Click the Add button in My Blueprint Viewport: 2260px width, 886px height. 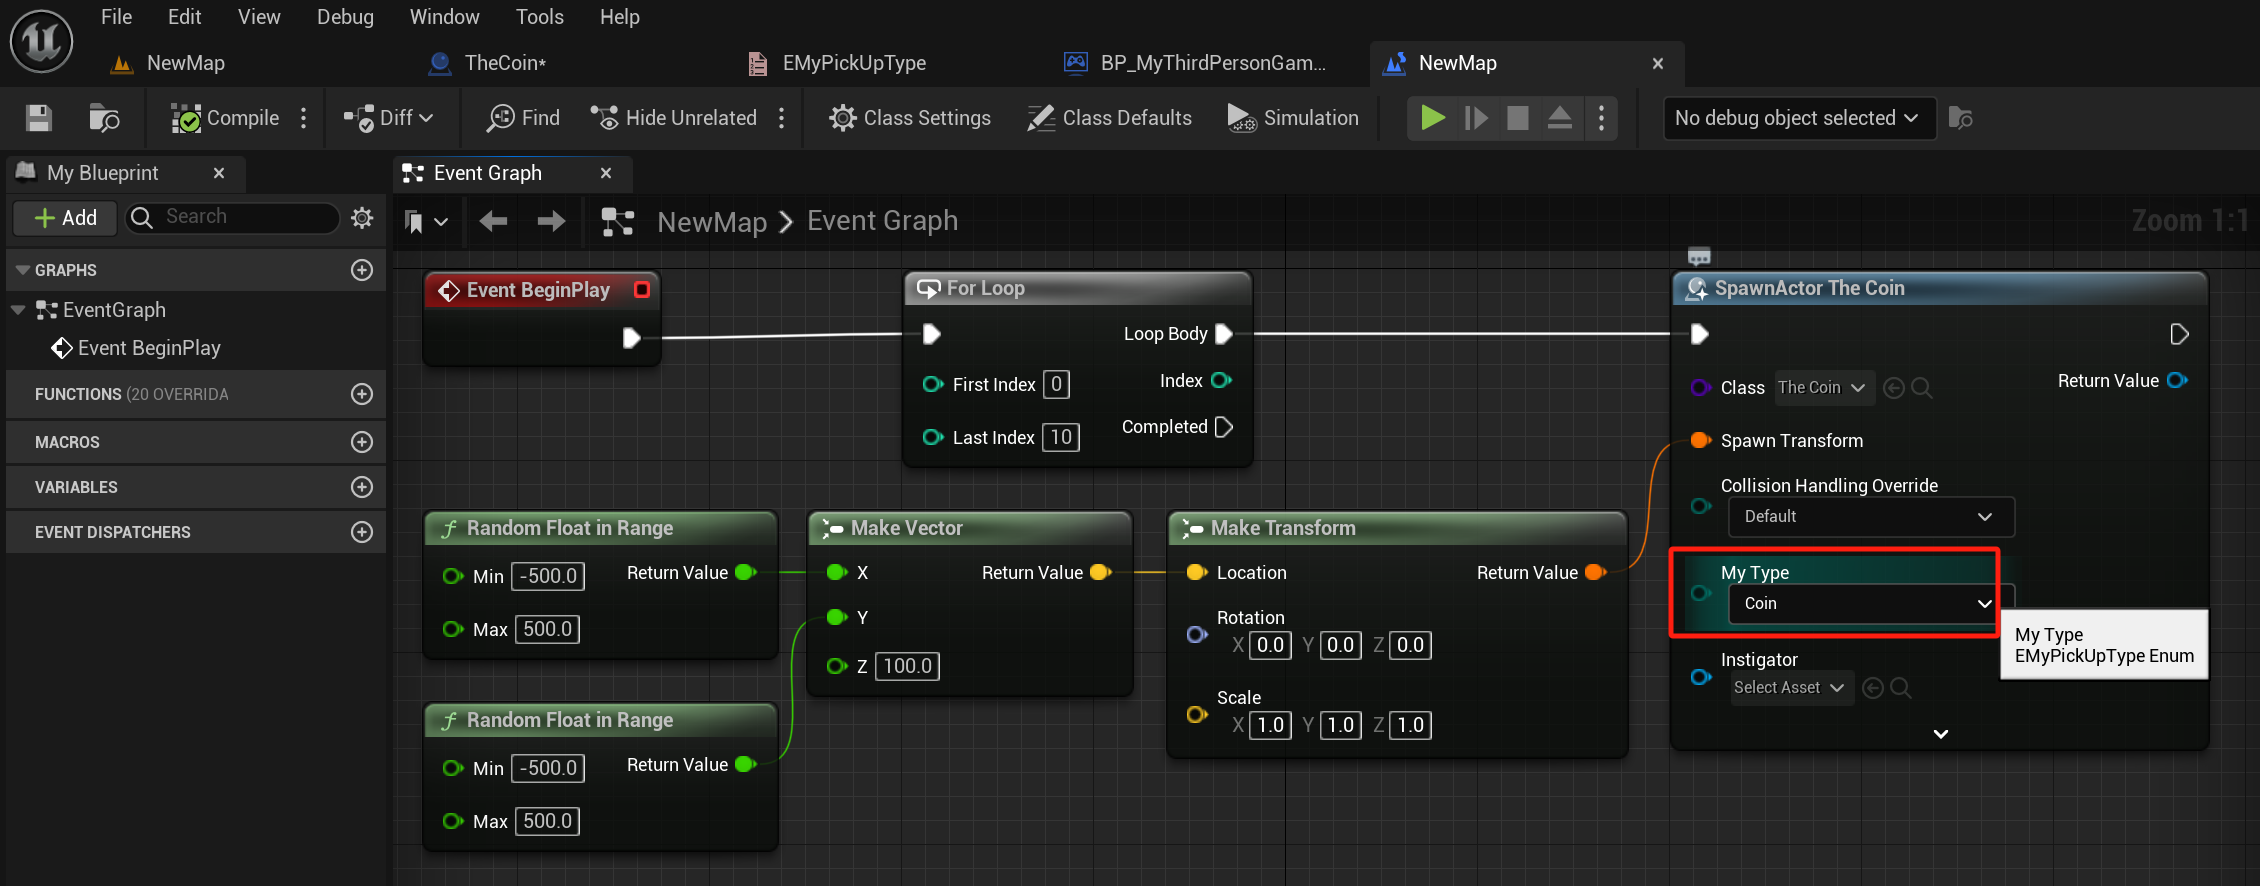click(x=66, y=217)
